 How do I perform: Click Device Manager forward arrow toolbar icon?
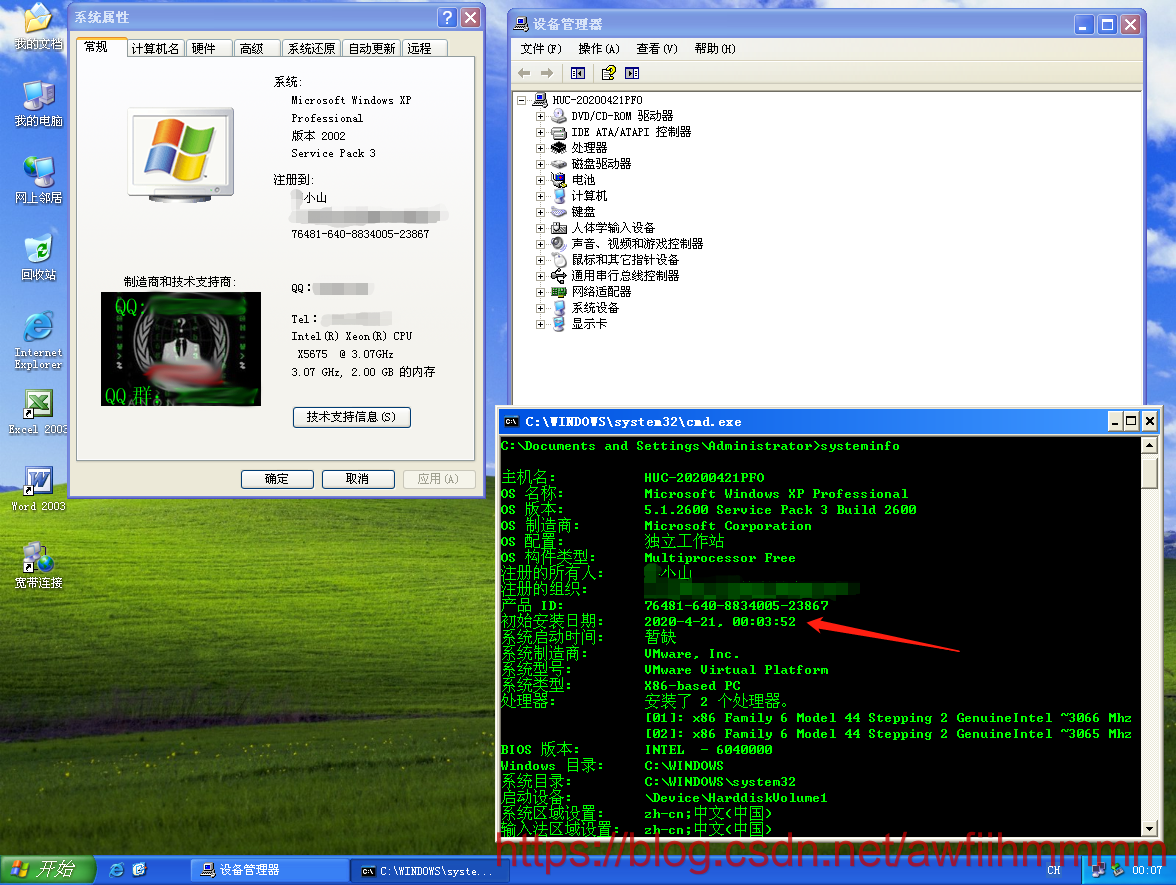pos(547,73)
